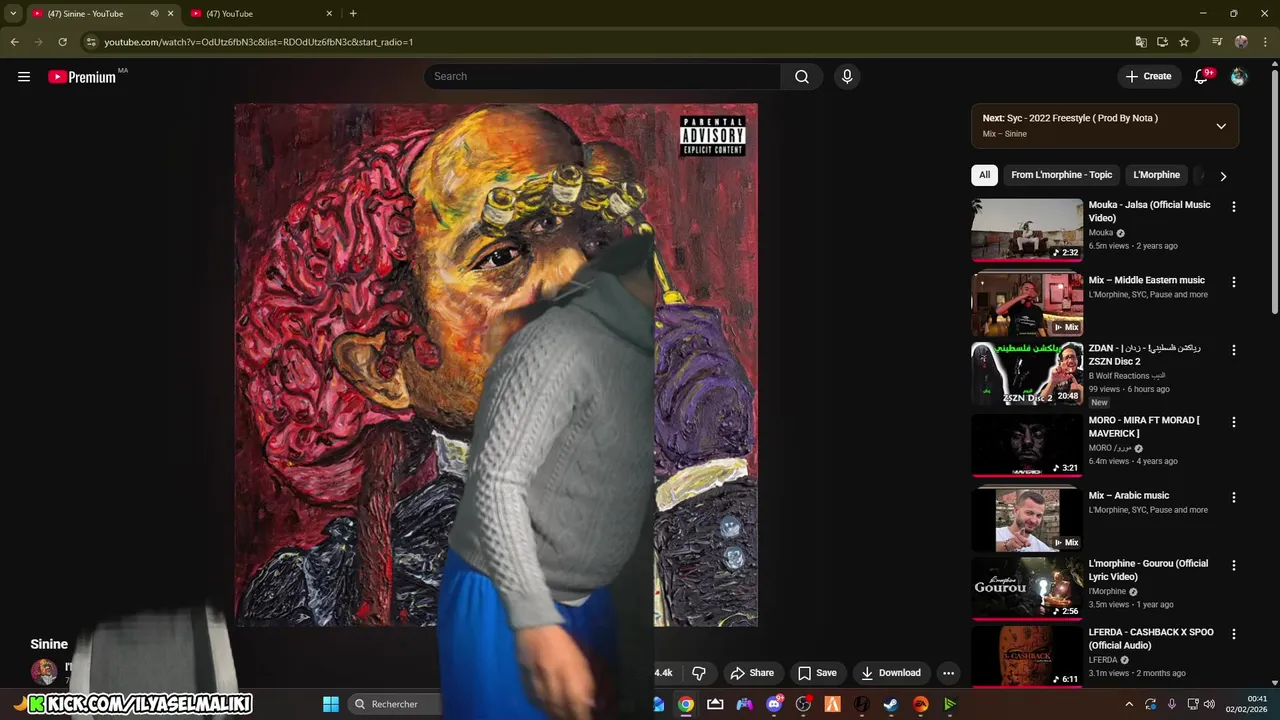This screenshot has width=1280, height=720.
Task: Select the 'L'Morphine' filter chip
Action: click(1156, 175)
